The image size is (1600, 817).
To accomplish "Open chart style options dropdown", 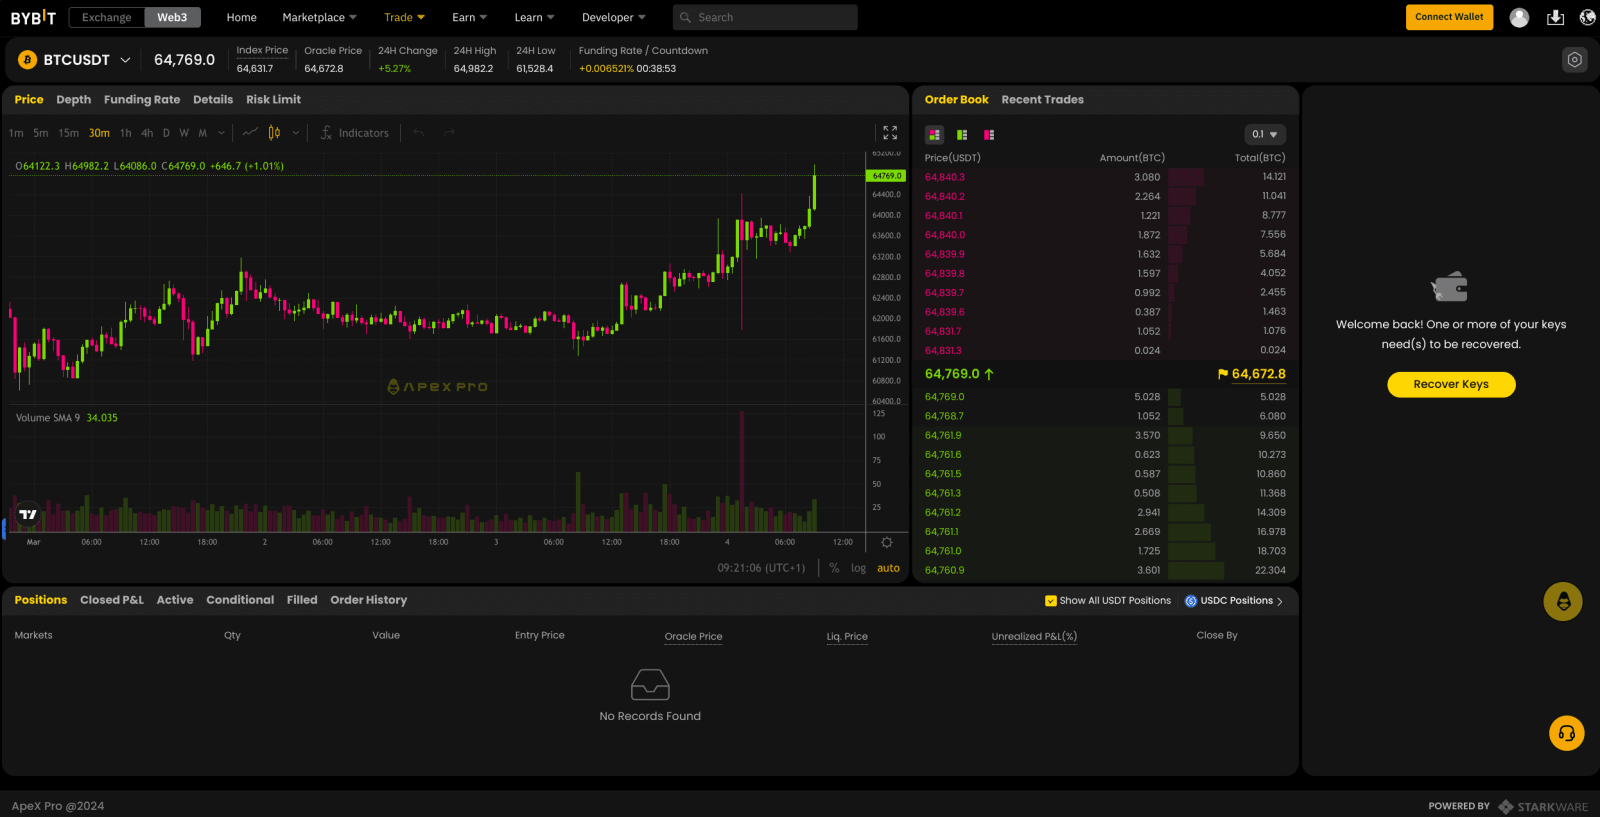I will point(295,133).
